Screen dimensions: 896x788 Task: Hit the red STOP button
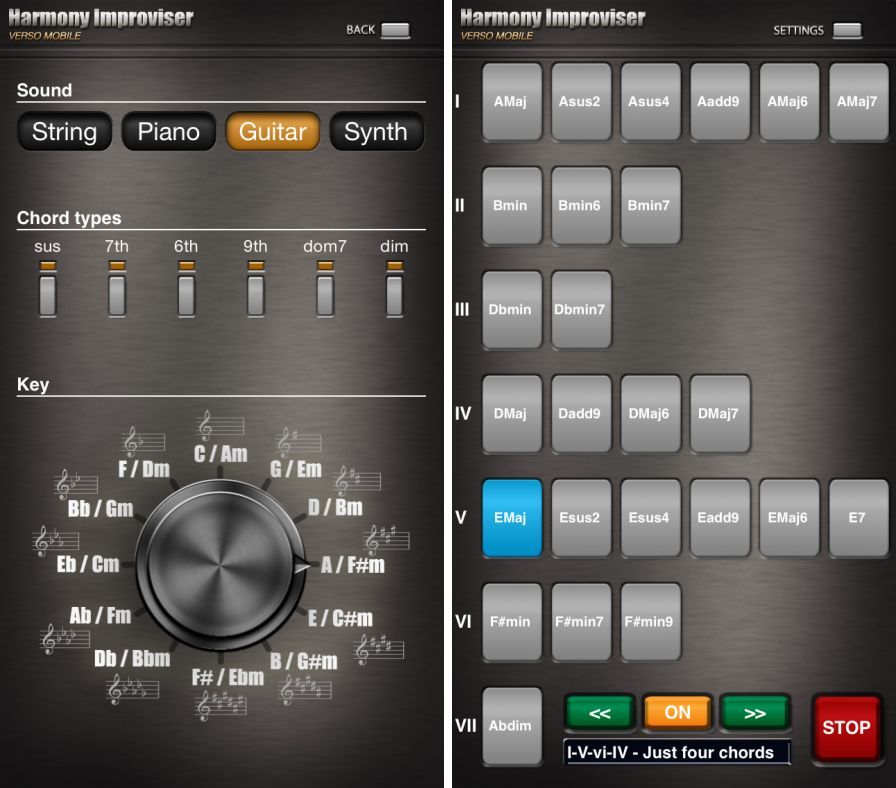point(846,728)
